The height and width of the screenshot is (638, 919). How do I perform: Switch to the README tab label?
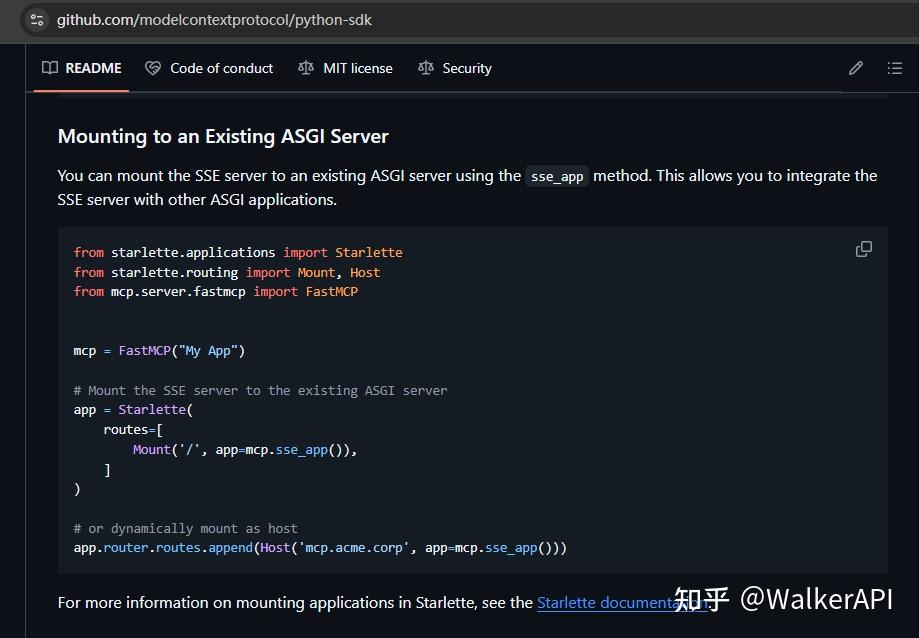click(x=93, y=68)
